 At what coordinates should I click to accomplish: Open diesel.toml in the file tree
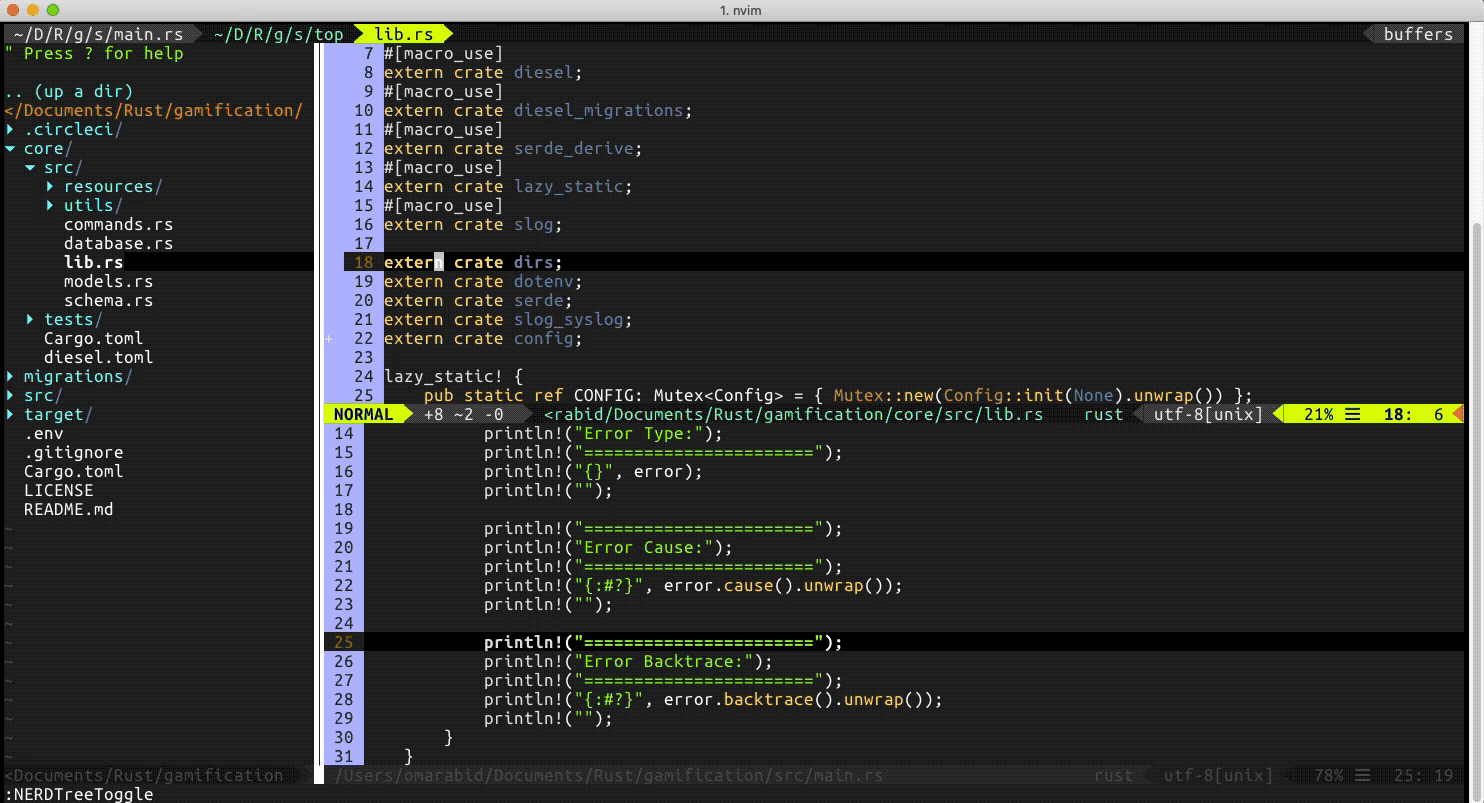click(98, 357)
